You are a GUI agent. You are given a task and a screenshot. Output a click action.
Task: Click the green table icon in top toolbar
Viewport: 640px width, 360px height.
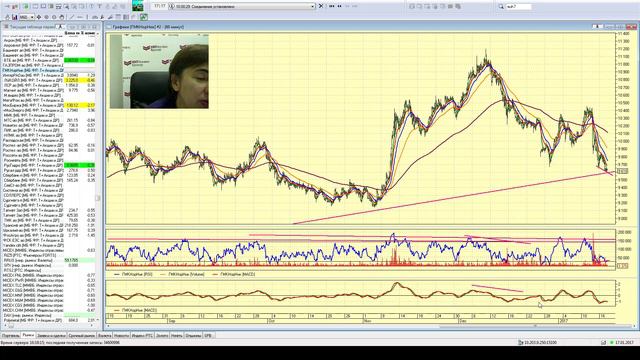coord(26,7)
